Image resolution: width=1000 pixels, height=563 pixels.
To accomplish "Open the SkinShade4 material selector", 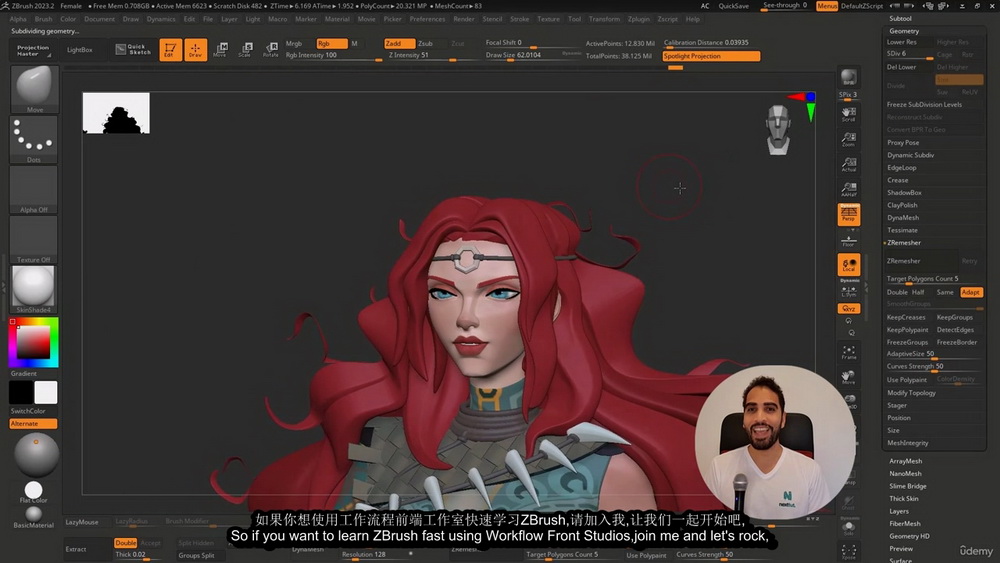I will 34,289.
